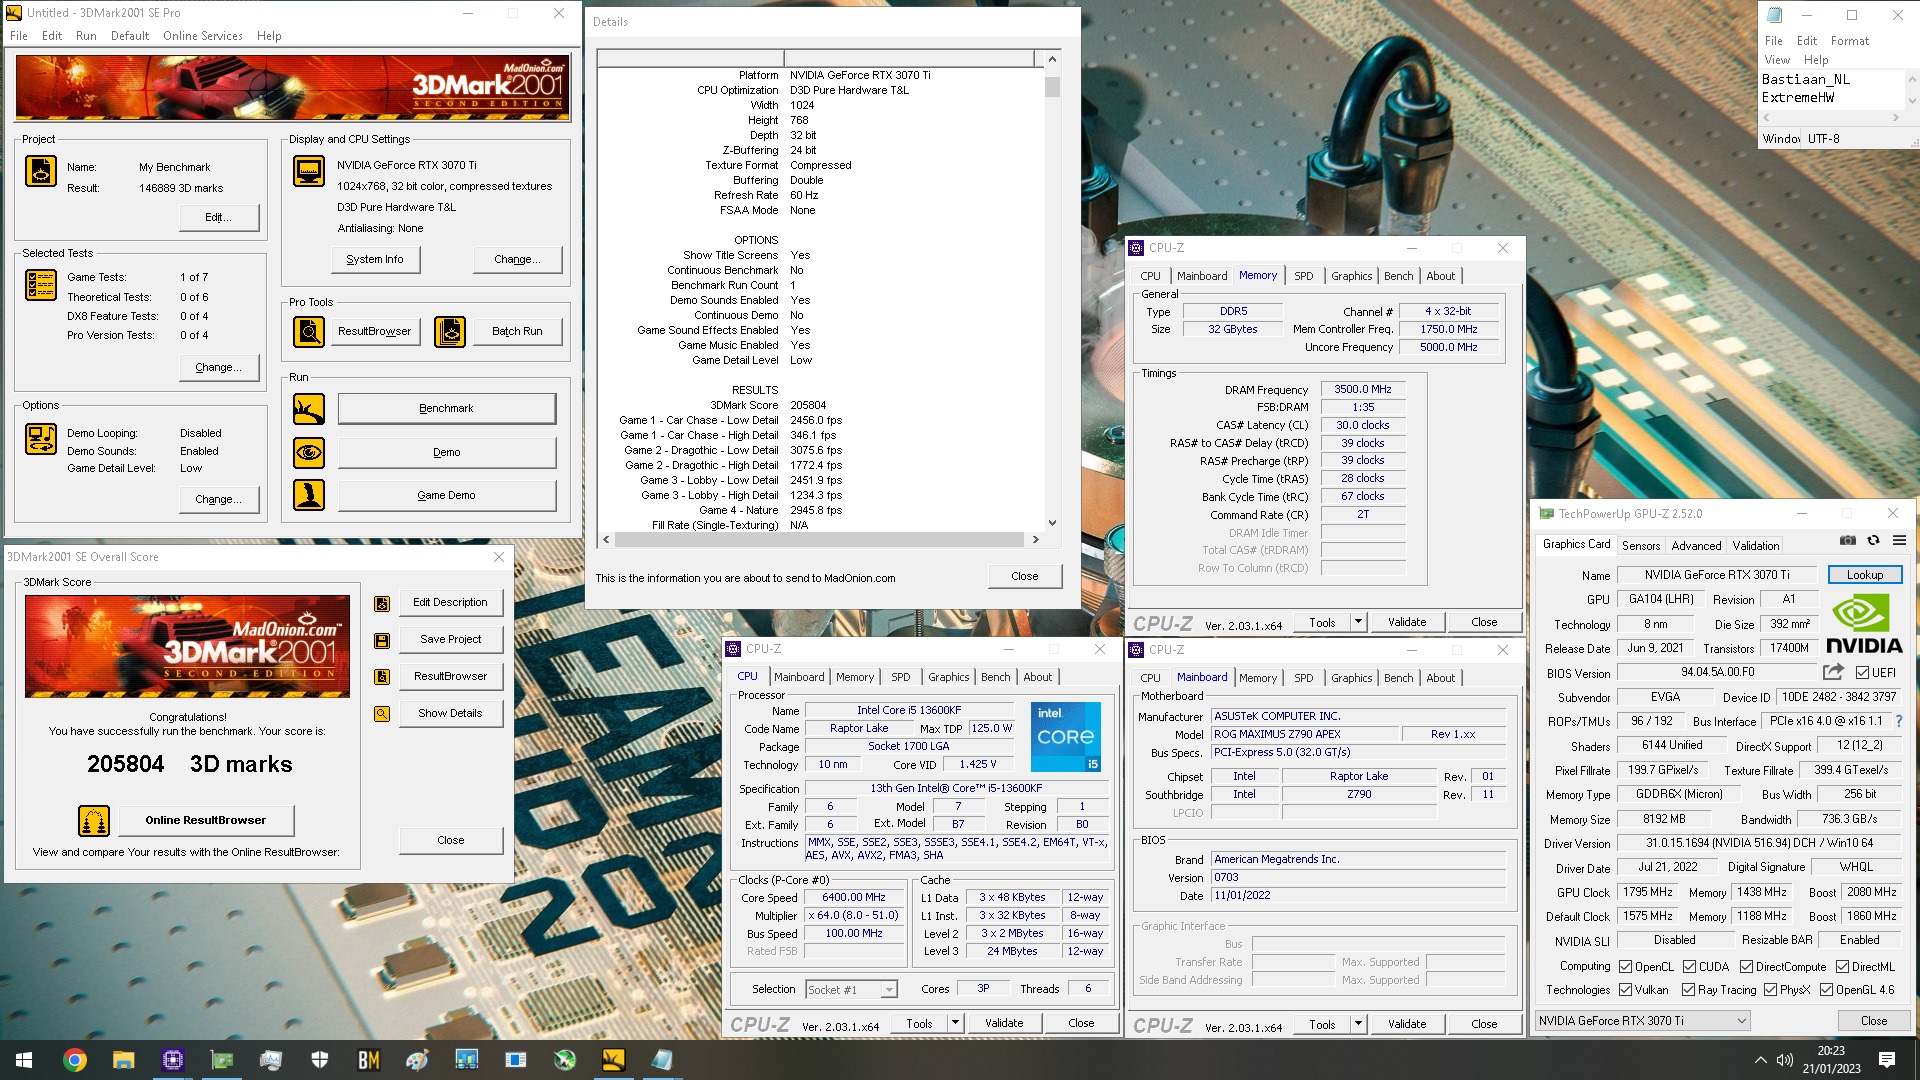Viewport: 1920px width, 1080px height.
Task: Click the Bus Interface question mark in GPU-Z
Action: click(x=1899, y=721)
